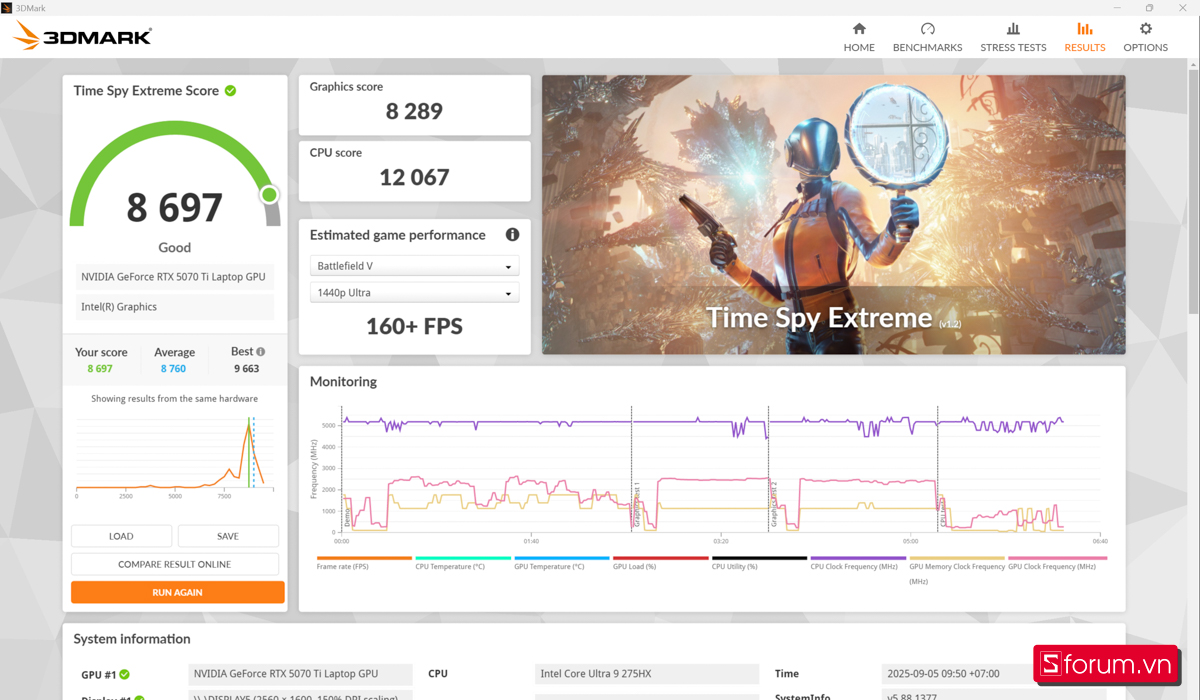Click the Graphics test 1 marker in graph
Viewport: 1200px width, 700px height.
(x=636, y=505)
